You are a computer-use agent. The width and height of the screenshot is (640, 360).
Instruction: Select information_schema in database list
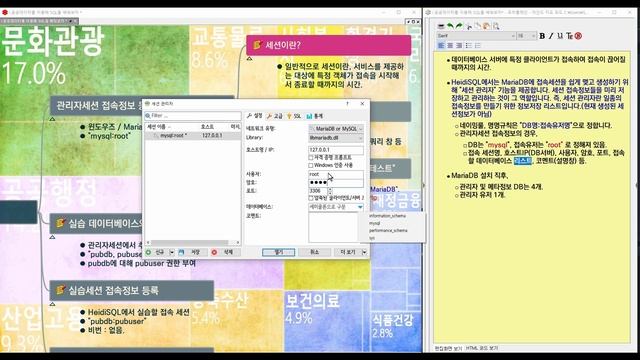click(388, 216)
